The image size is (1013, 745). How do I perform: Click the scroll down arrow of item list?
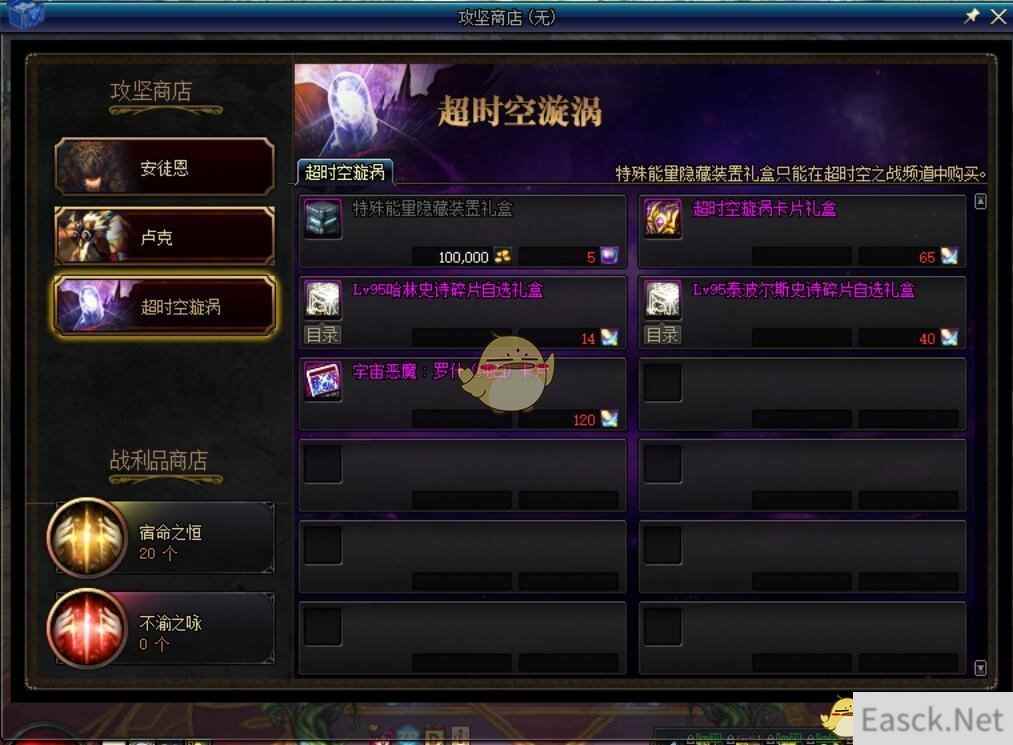(980, 667)
